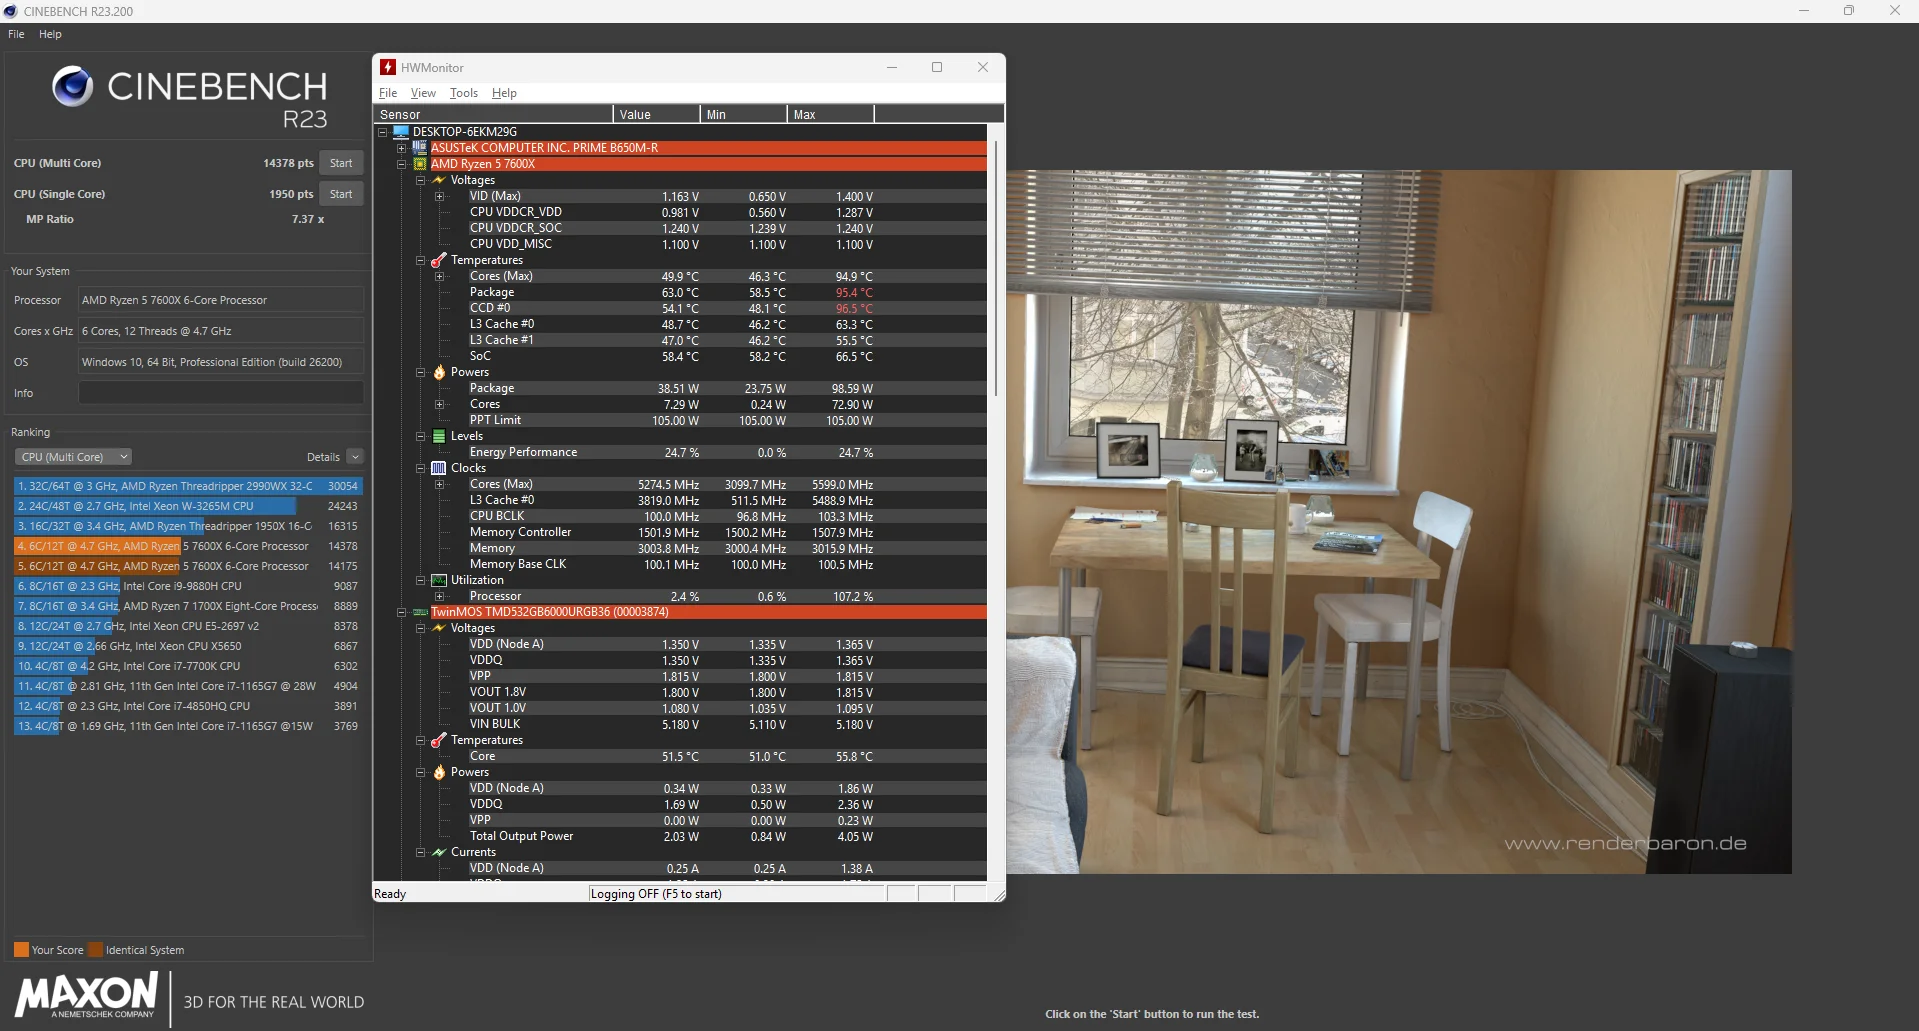Expand the Processor utilization entry
The height and width of the screenshot is (1031, 1919).
(x=439, y=596)
